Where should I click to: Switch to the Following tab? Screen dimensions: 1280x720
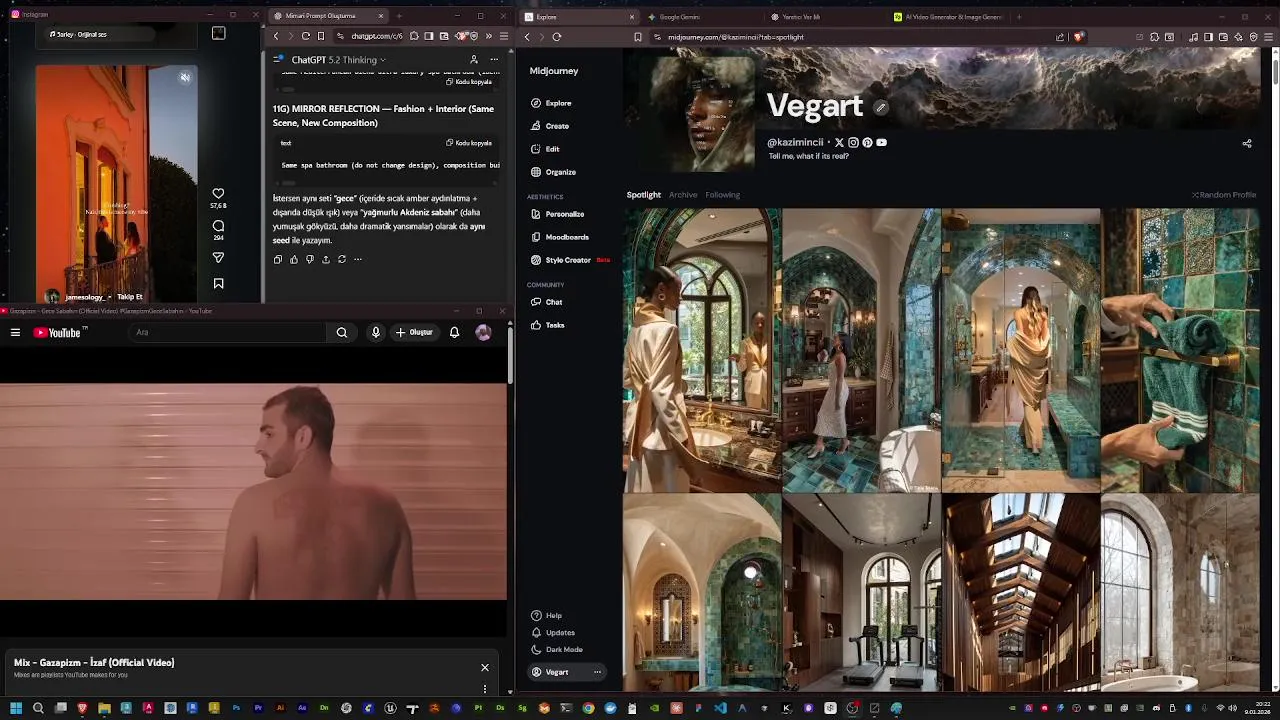(722, 195)
